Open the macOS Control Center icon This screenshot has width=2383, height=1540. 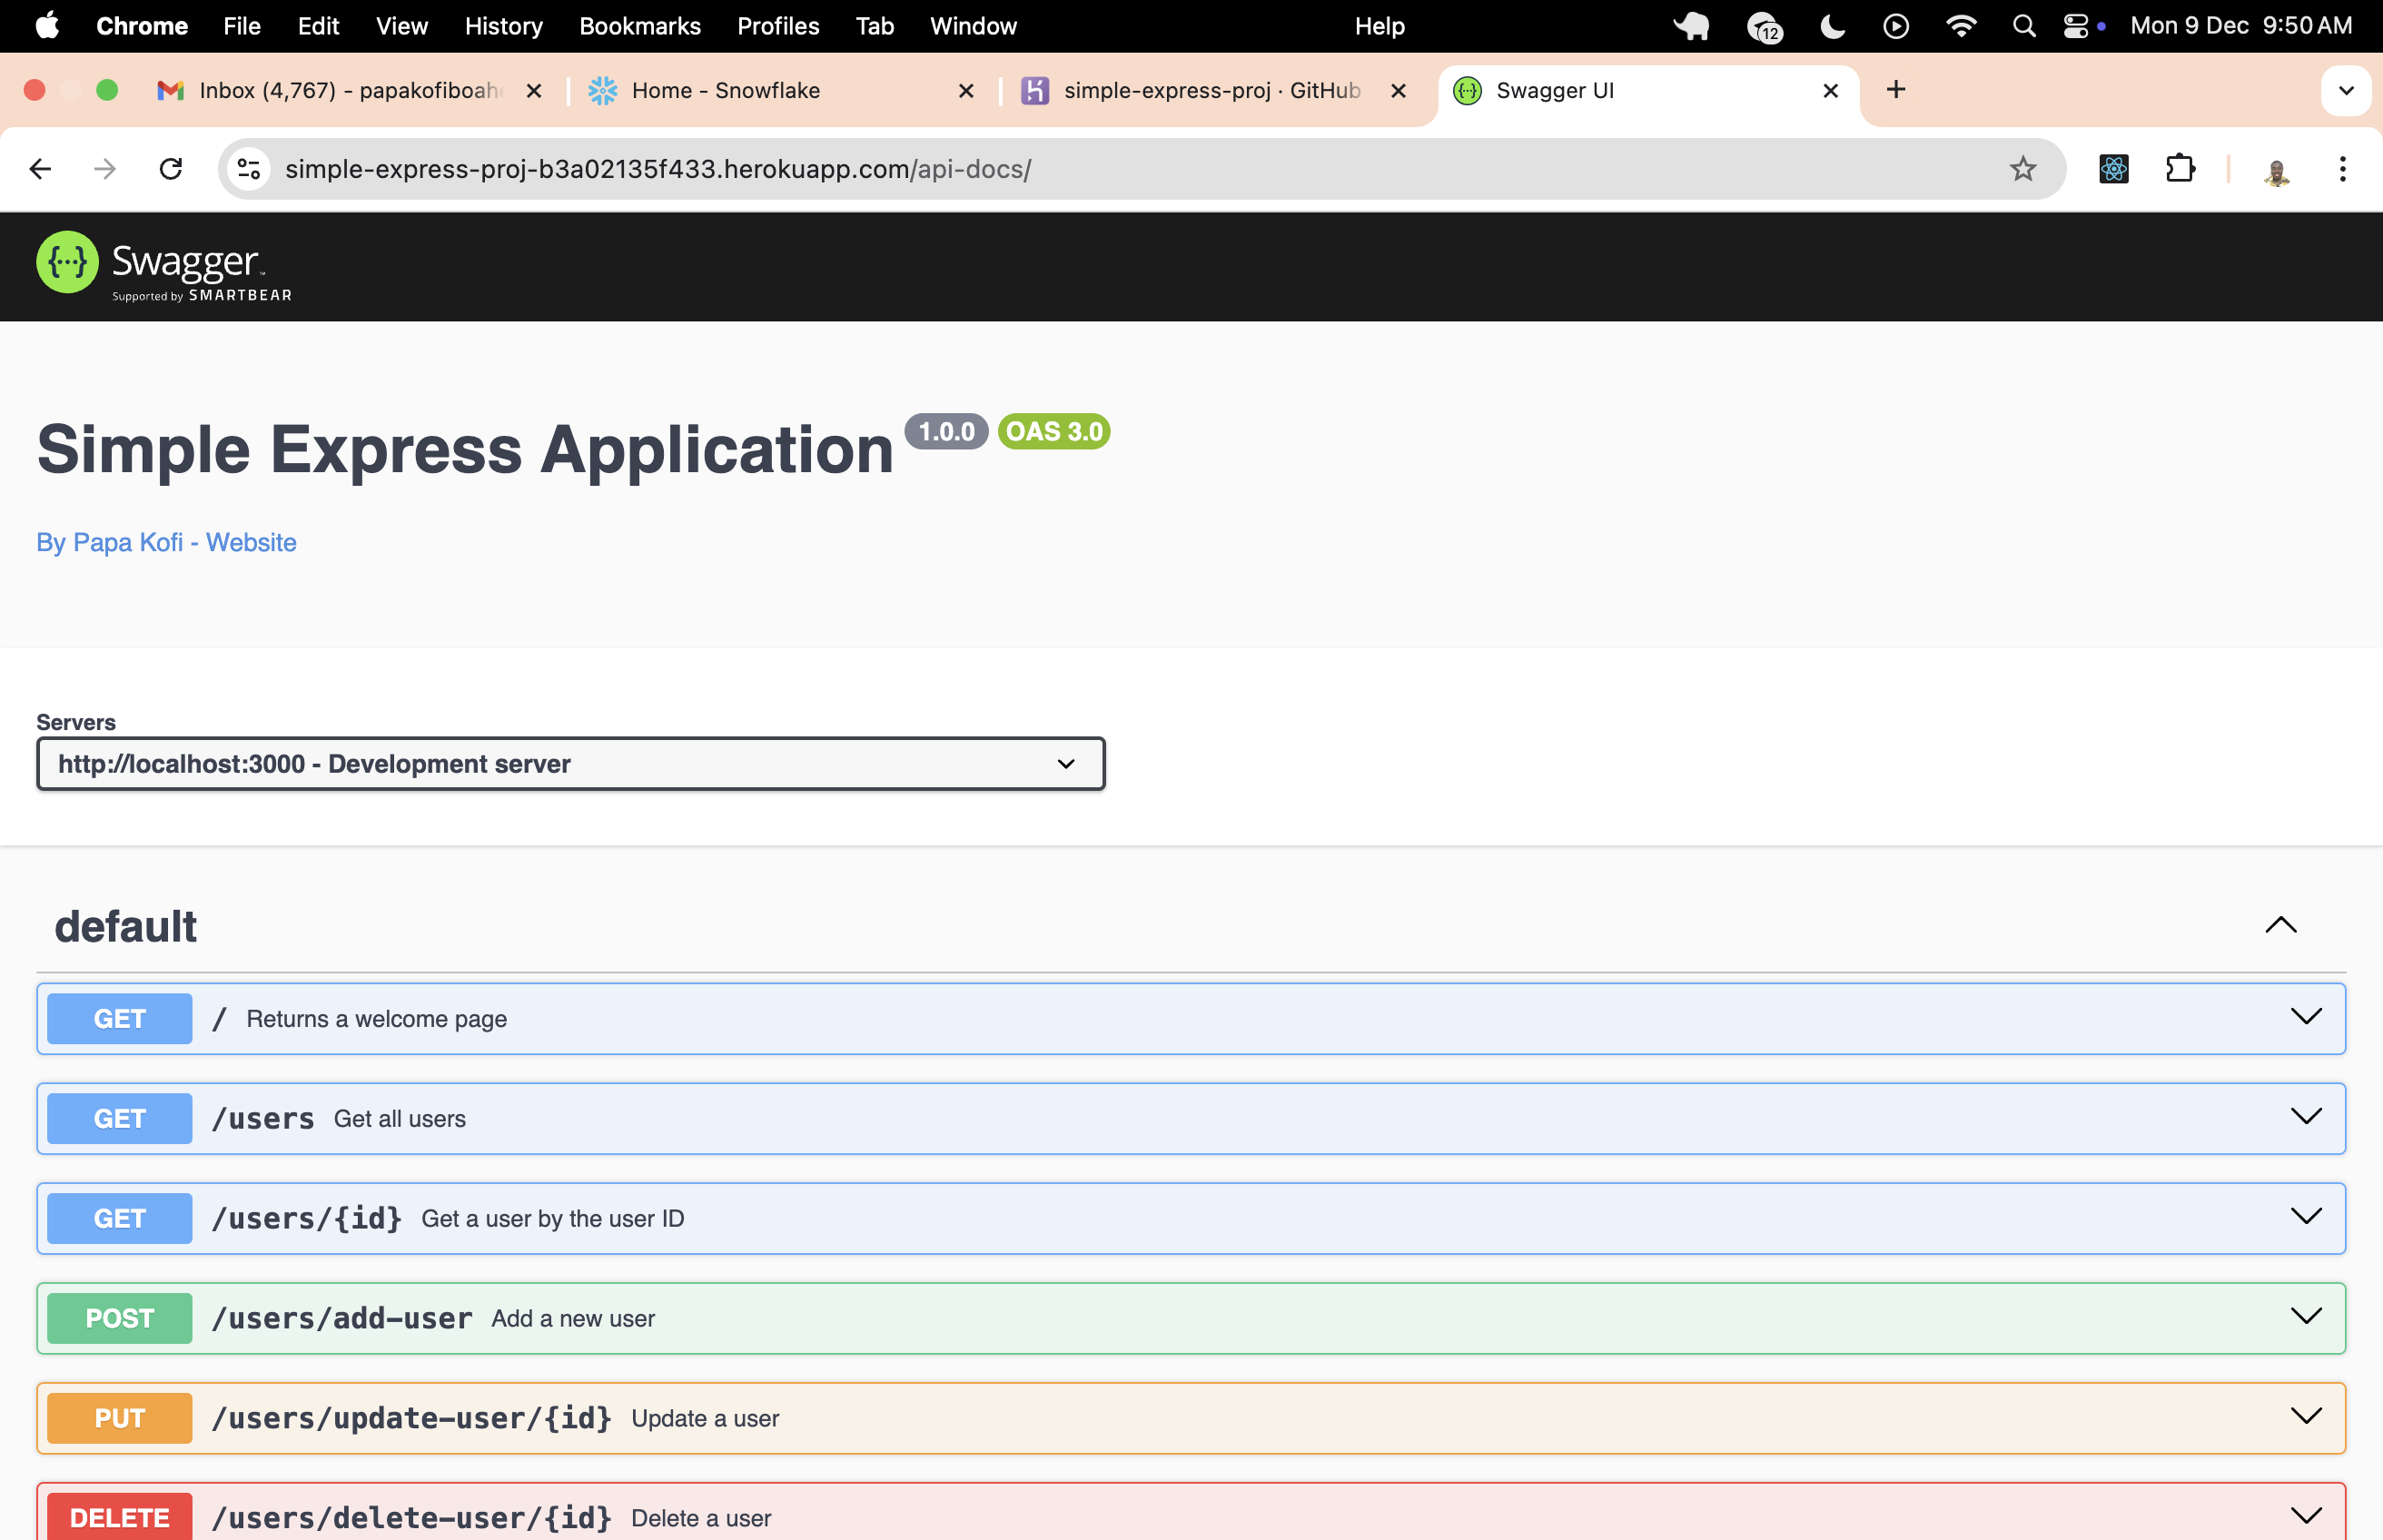[2076, 26]
